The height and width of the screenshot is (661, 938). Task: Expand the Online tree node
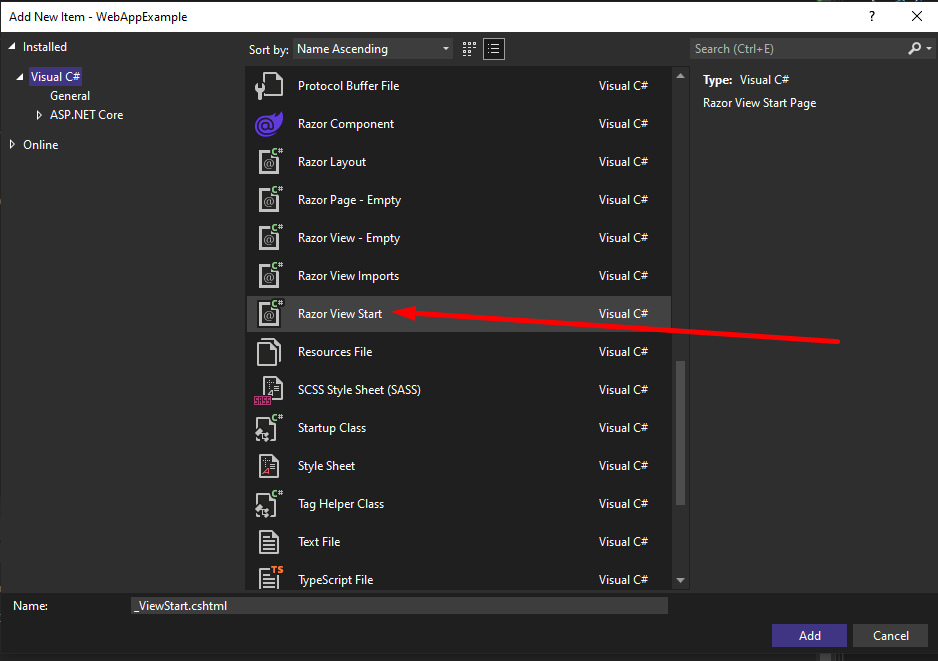[12, 145]
